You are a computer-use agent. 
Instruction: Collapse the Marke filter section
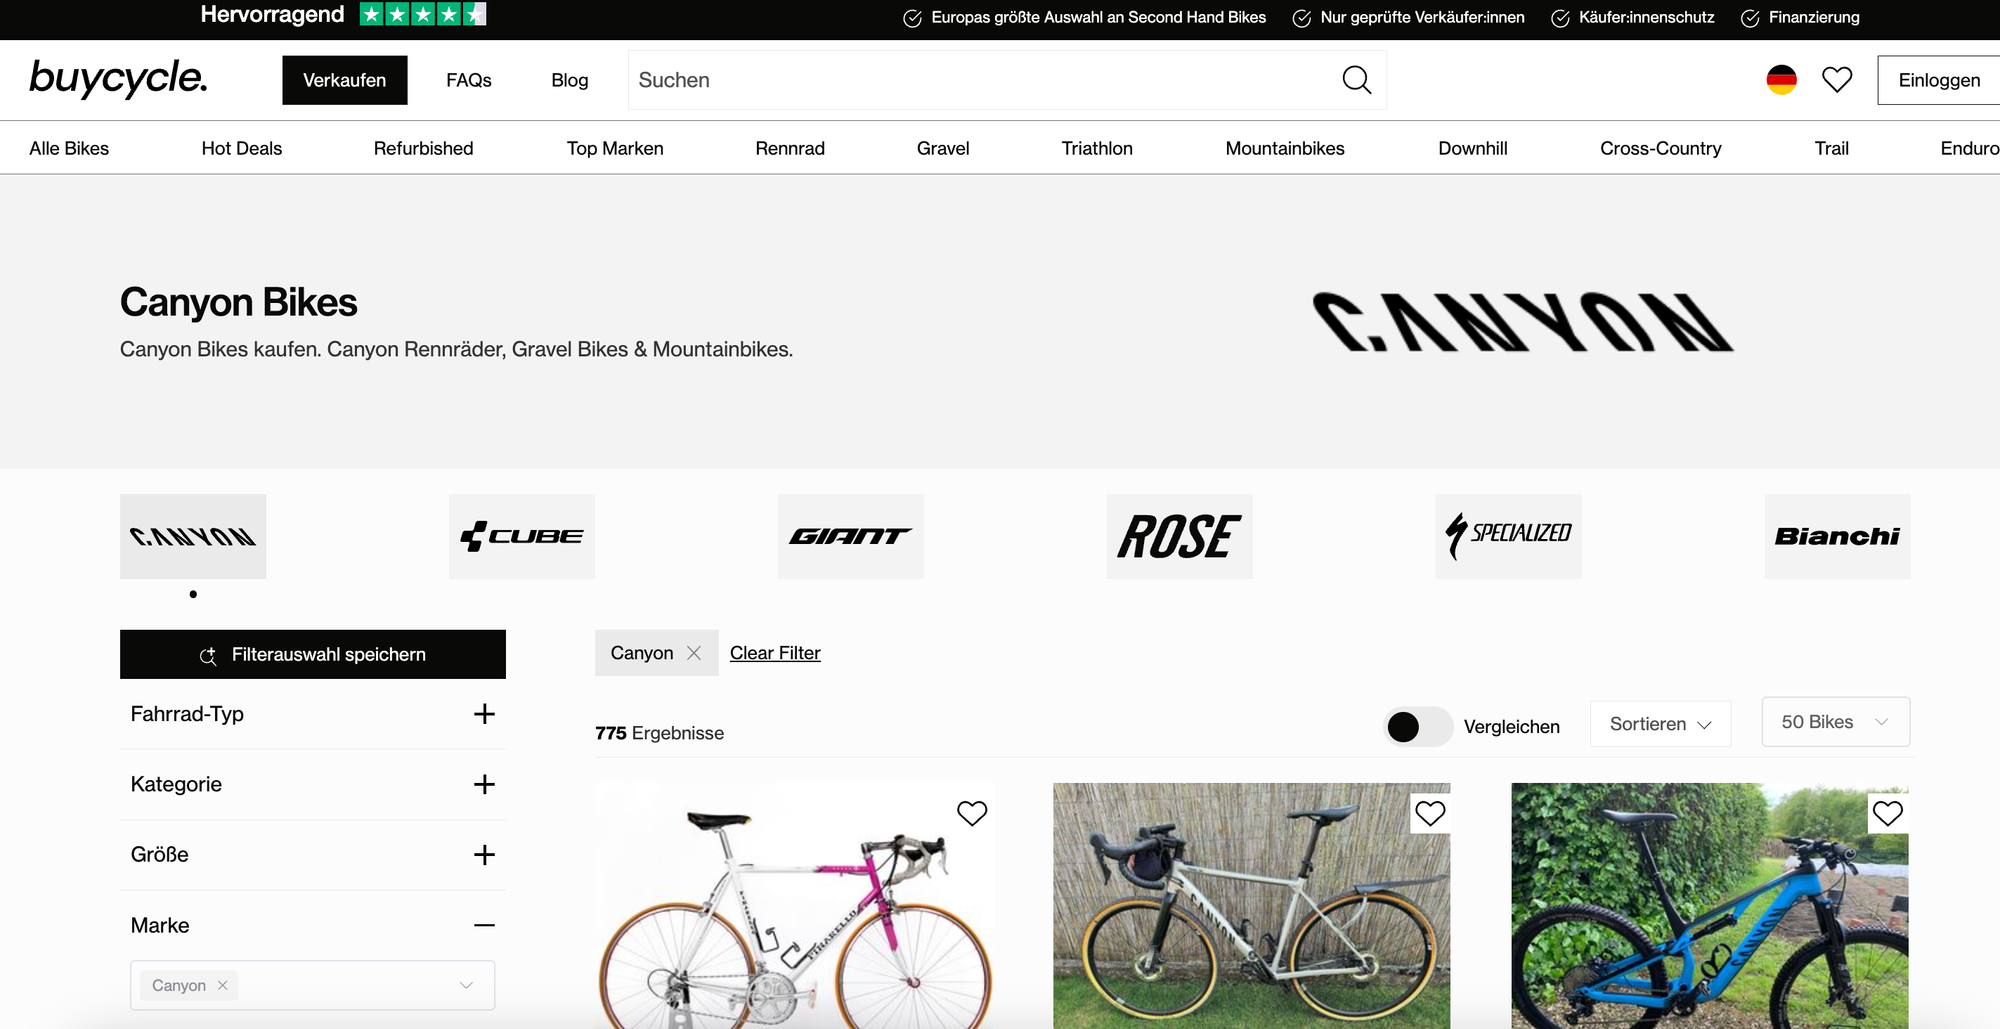313,925
